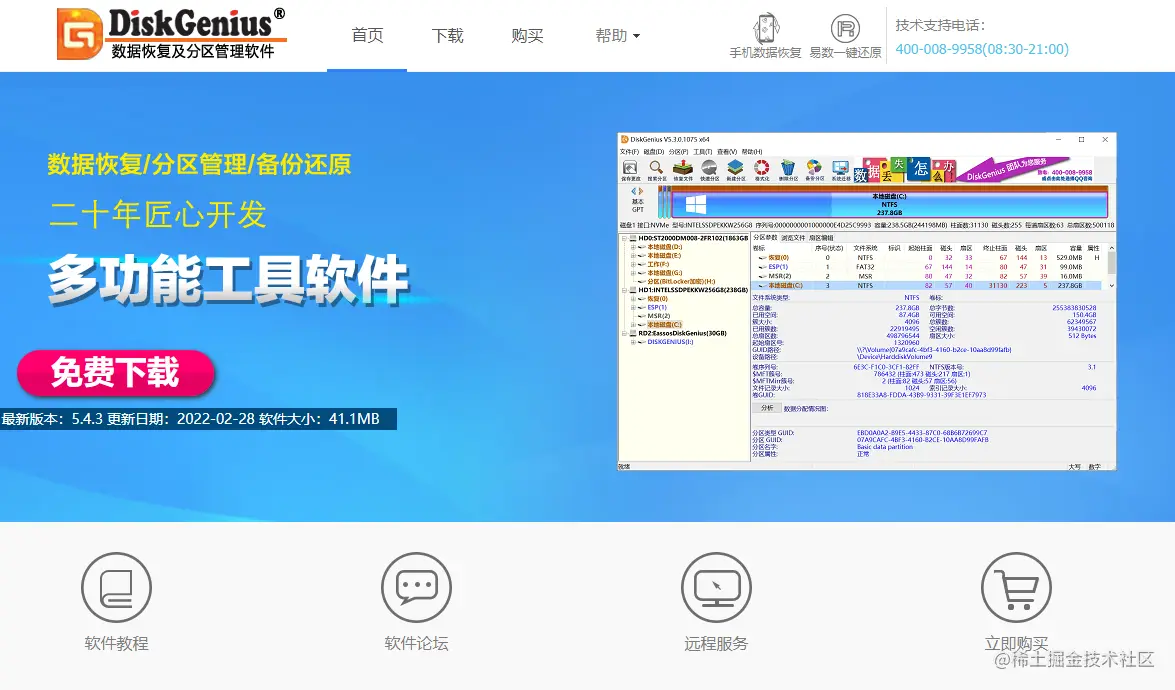Click 新建分区 layers icon in DiskGenius window
The height and width of the screenshot is (690, 1175).
coord(735,170)
